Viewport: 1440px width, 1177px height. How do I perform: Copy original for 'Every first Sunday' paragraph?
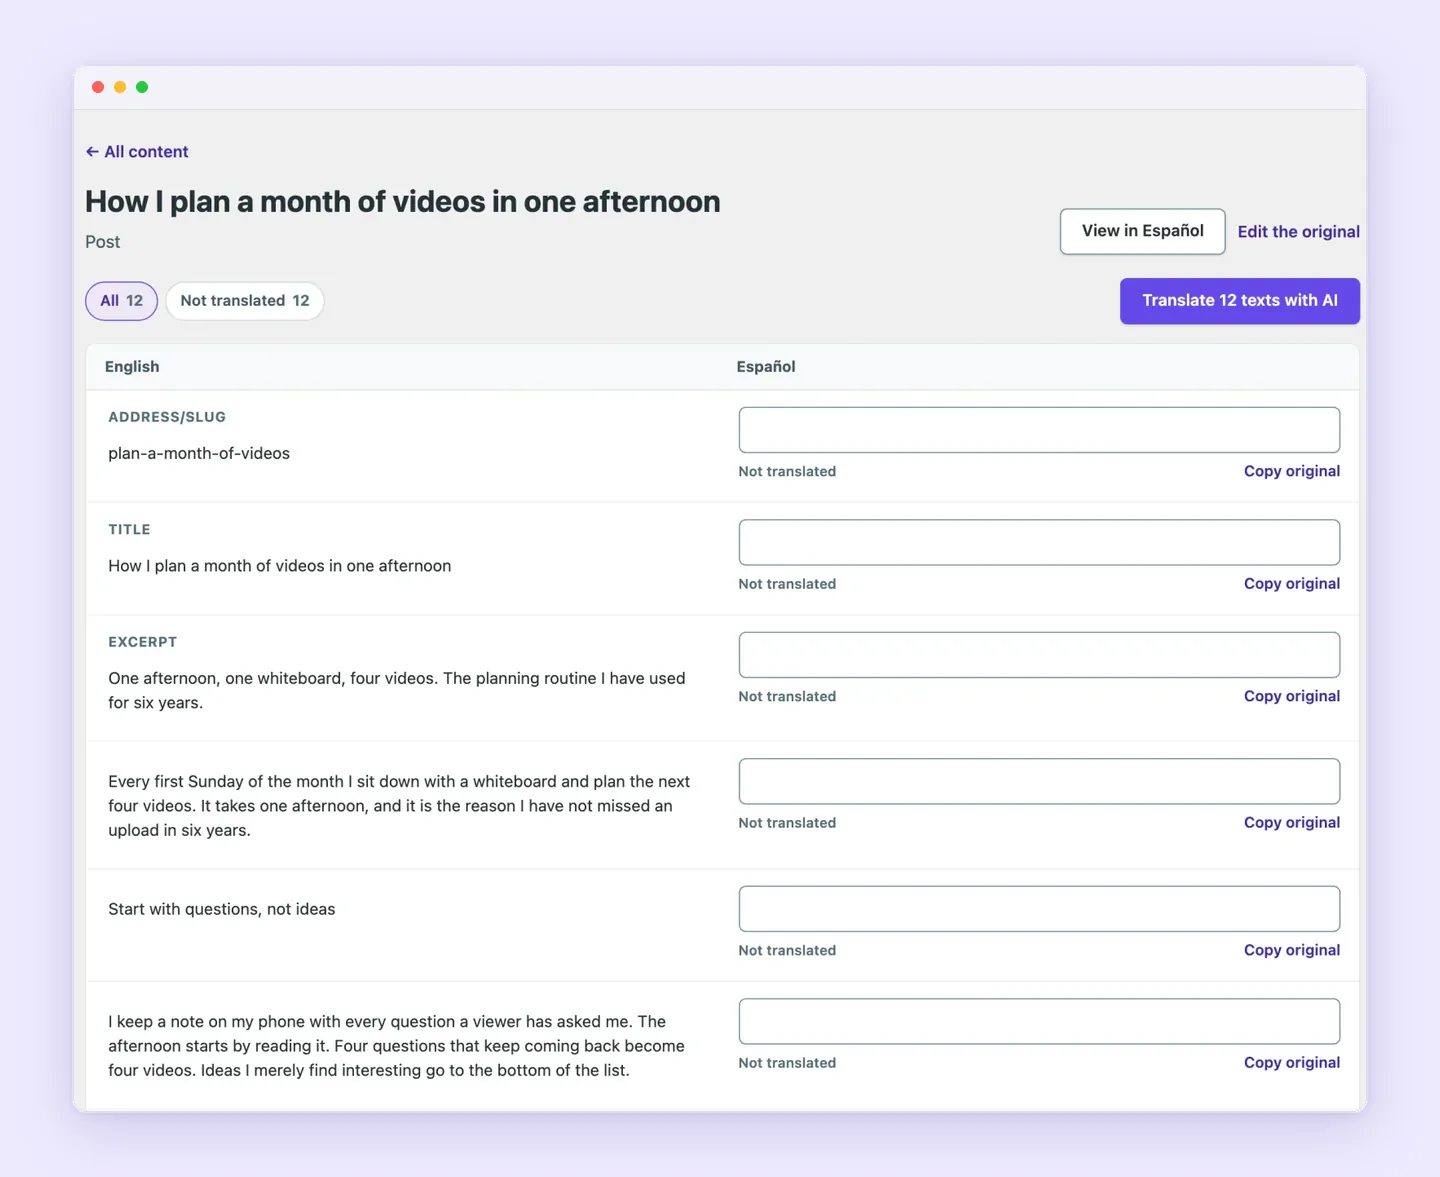tap(1291, 823)
